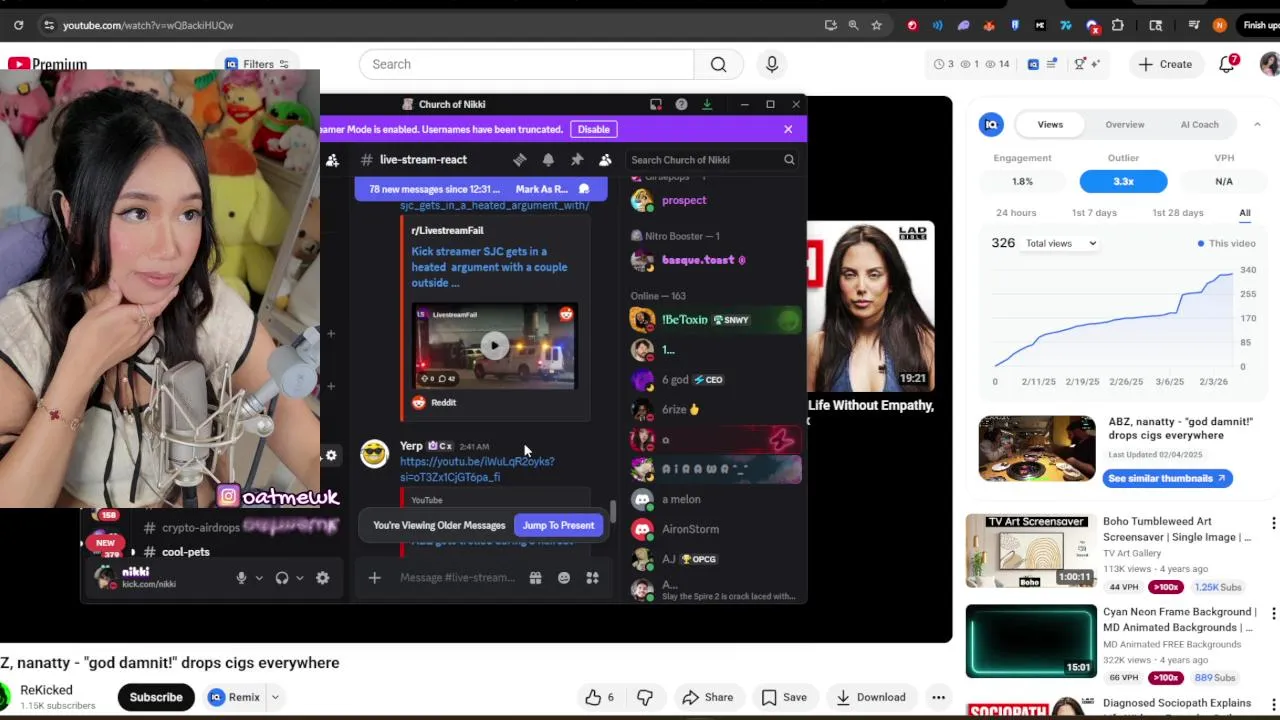
Task: Select 24 hours time range
Action: click(x=1016, y=213)
